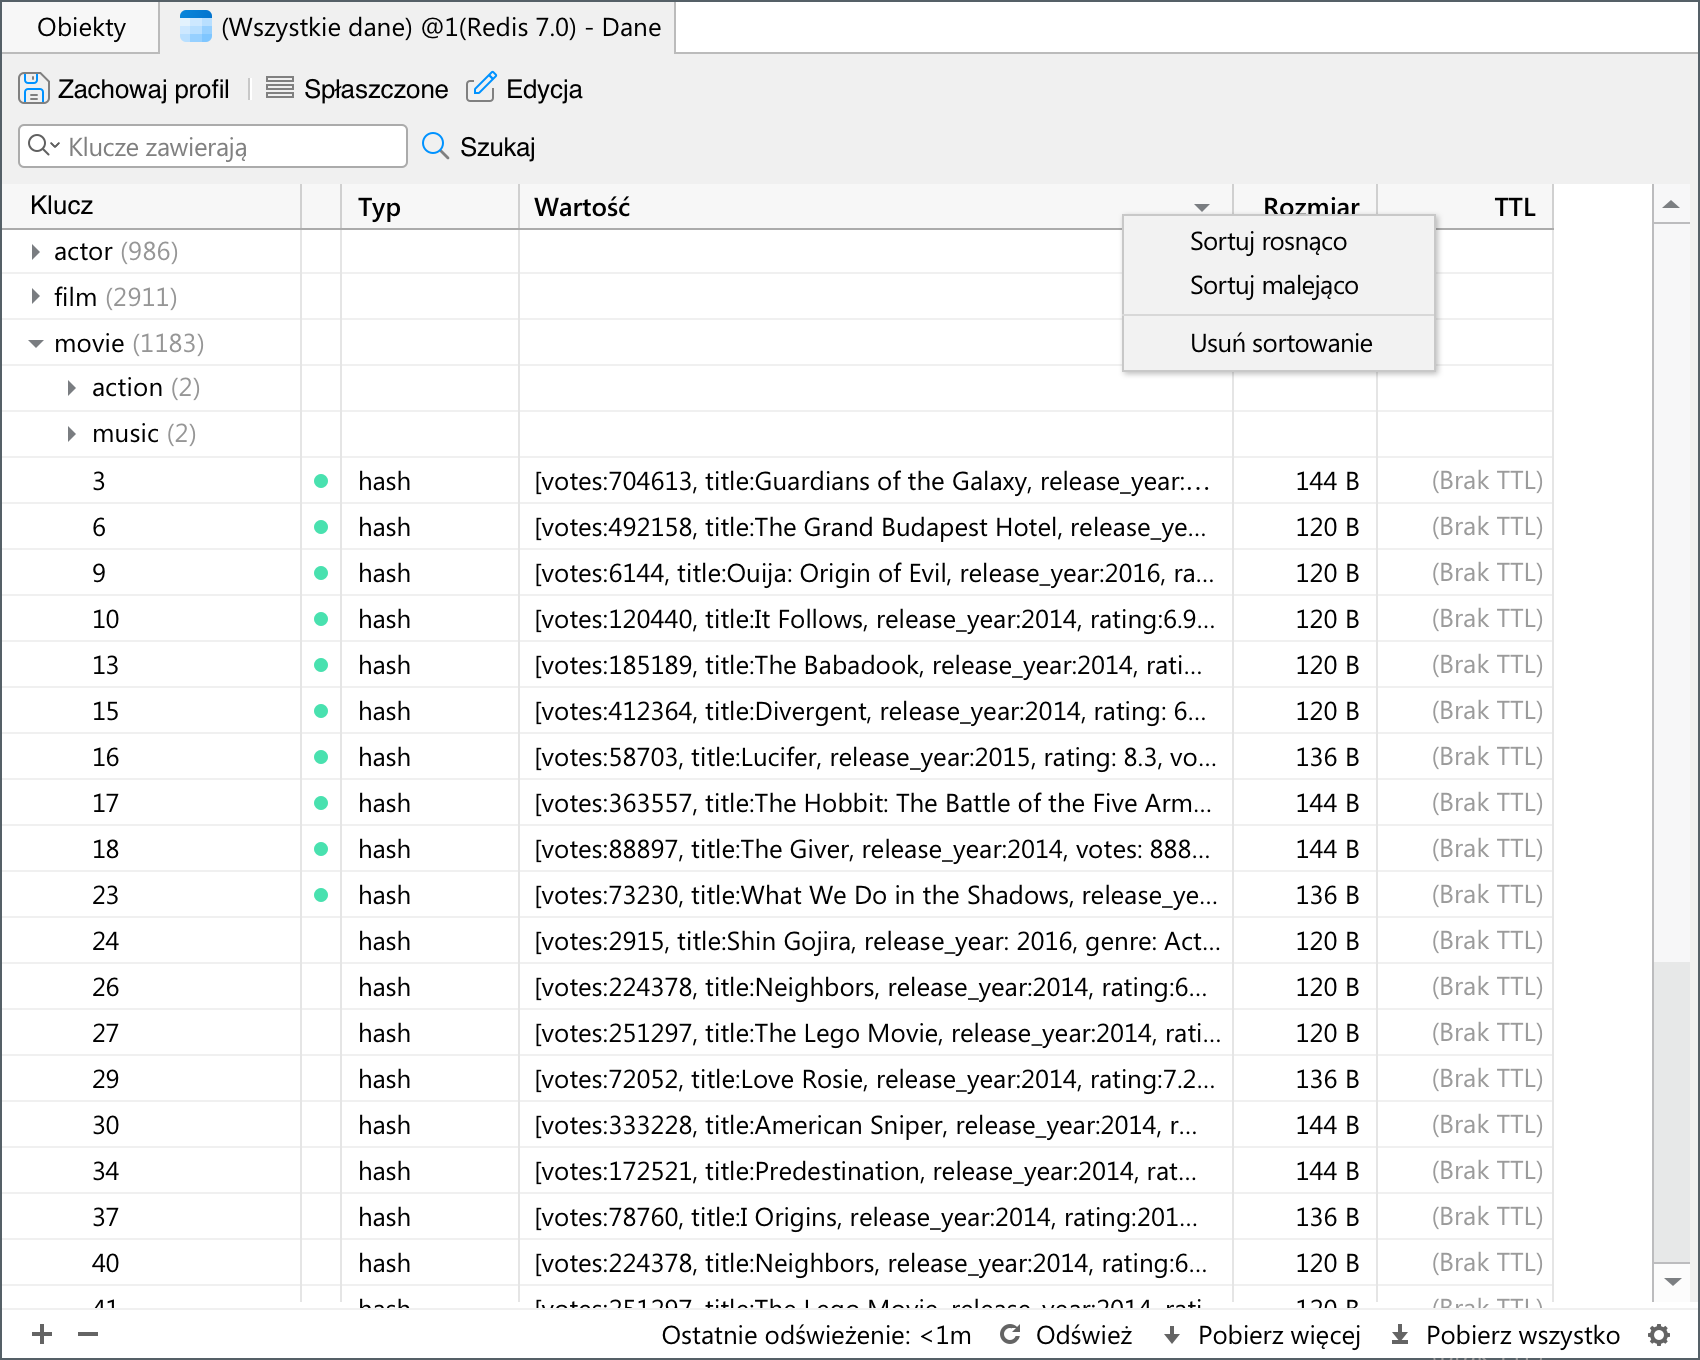Switch to the Obiekty tab
Screen dimensions: 1700x1360
(81, 27)
